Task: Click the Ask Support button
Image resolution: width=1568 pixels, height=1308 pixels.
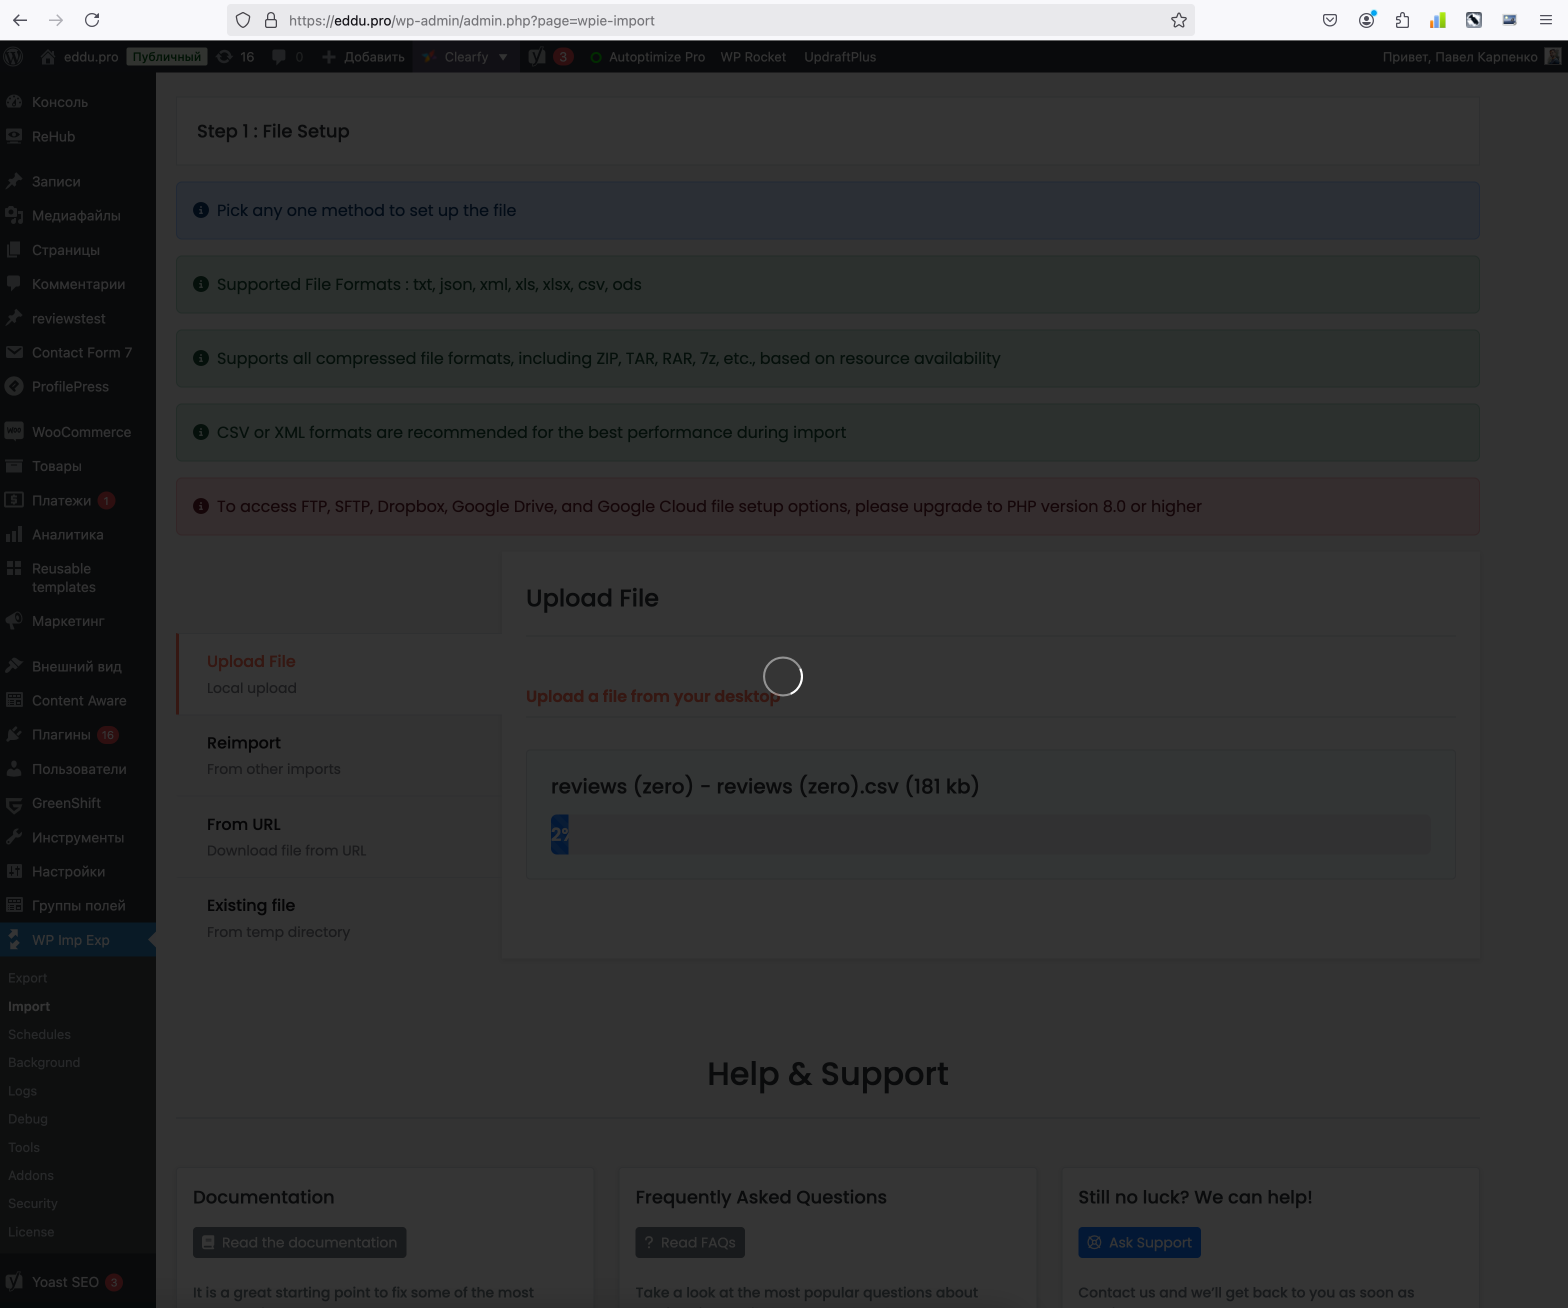Action: pyautogui.click(x=1139, y=1242)
